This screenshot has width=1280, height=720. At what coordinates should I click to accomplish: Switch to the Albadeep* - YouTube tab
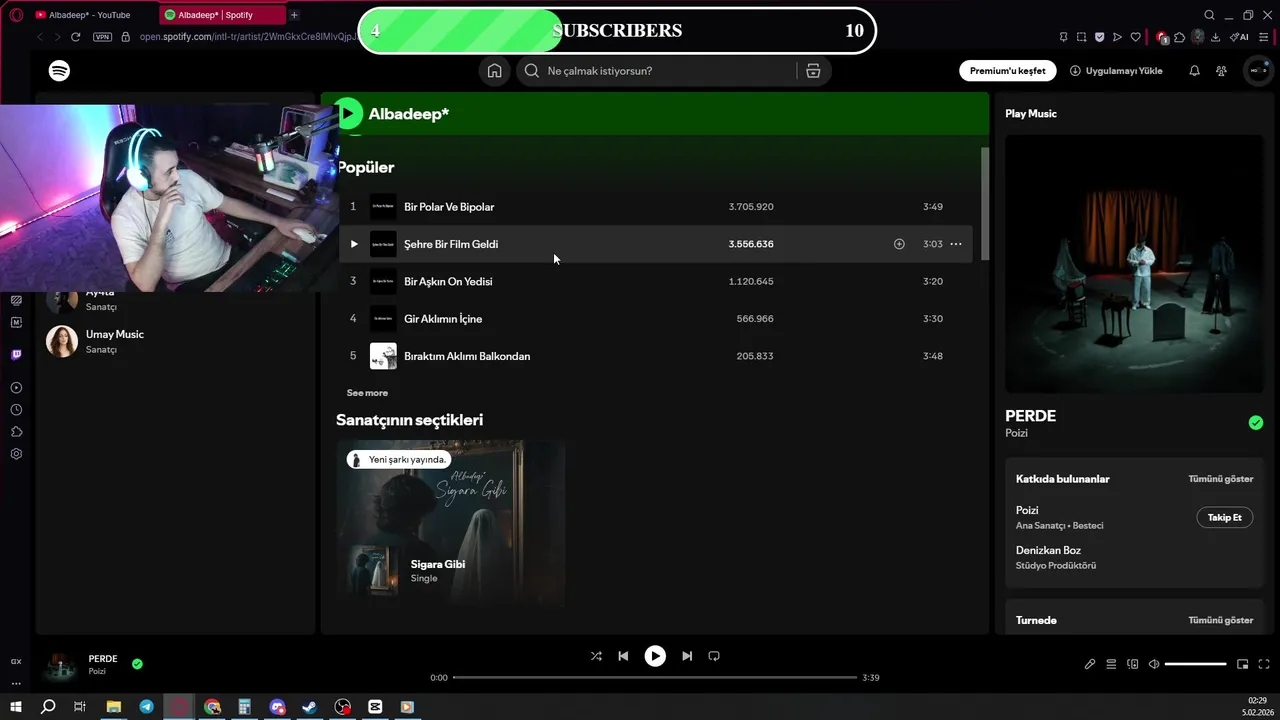click(90, 15)
